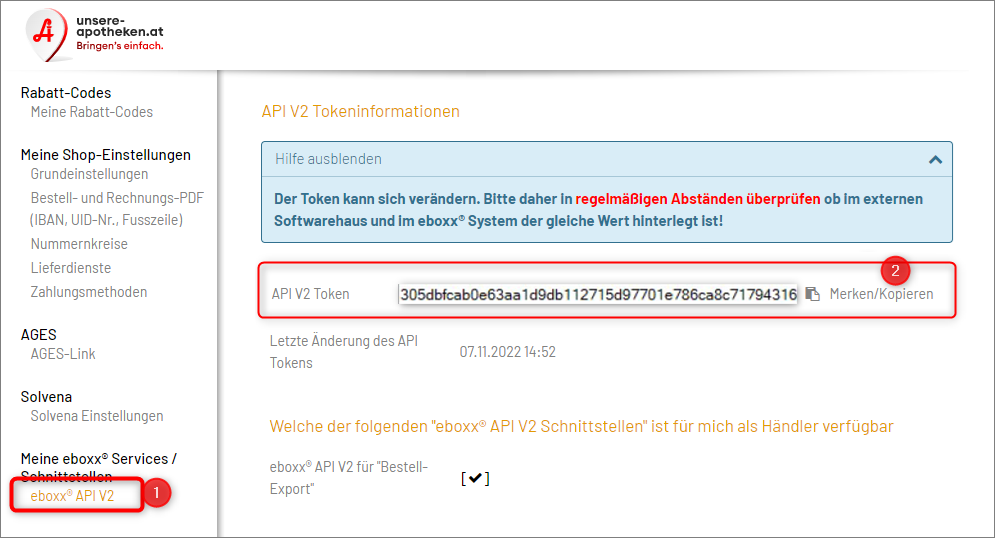Click the Merken/Kopieren link
This screenshot has height=538, width=995.
(881, 294)
